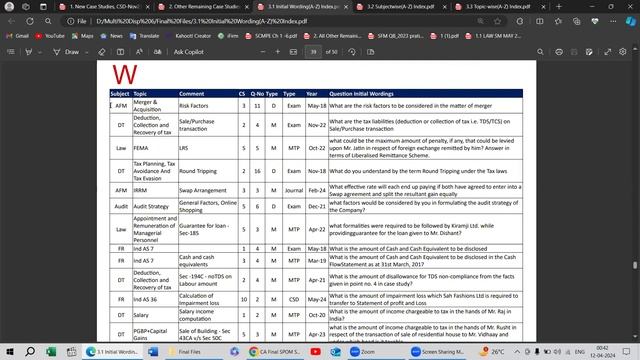Expand the Draw options dropdown arrow
Image resolution: width=640 pixels, height=360 pixels.
(87, 52)
